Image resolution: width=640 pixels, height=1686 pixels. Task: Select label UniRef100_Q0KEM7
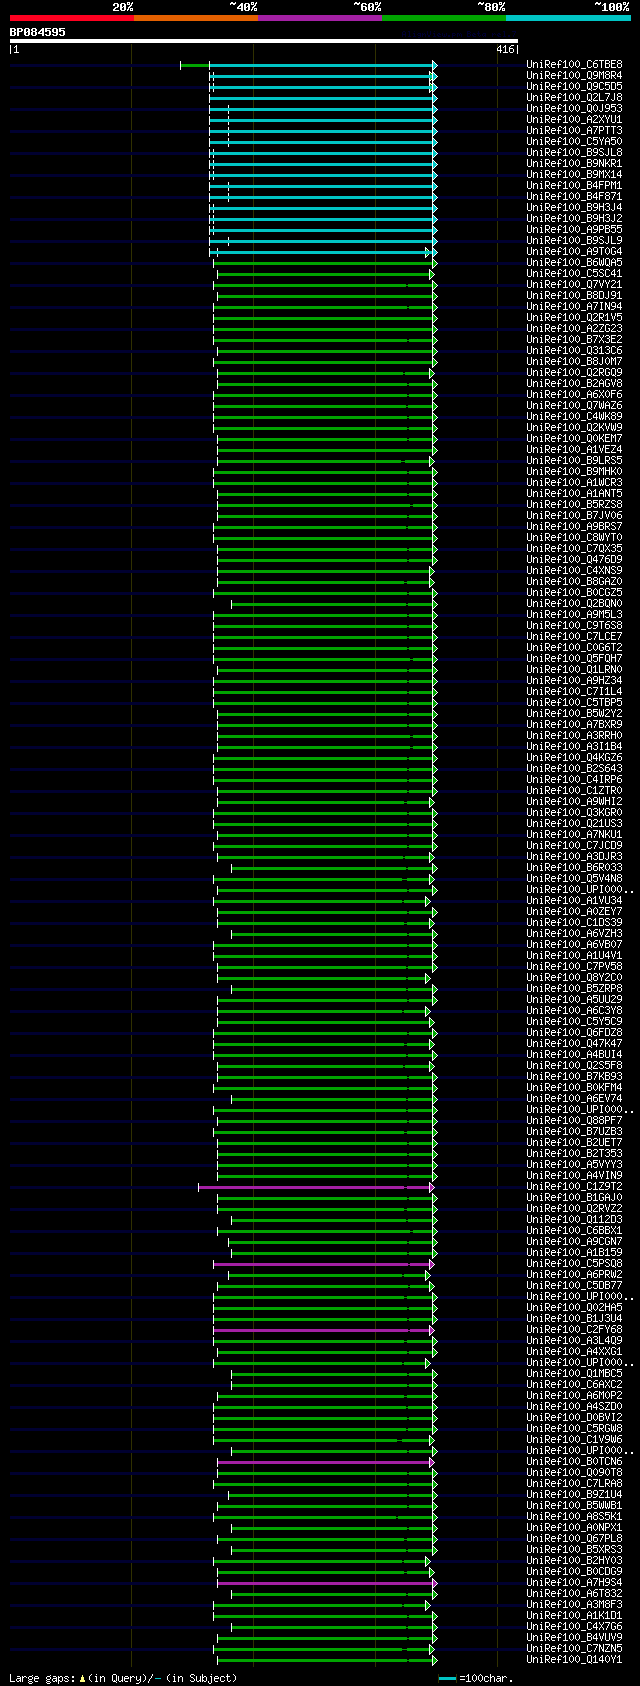[574, 439]
